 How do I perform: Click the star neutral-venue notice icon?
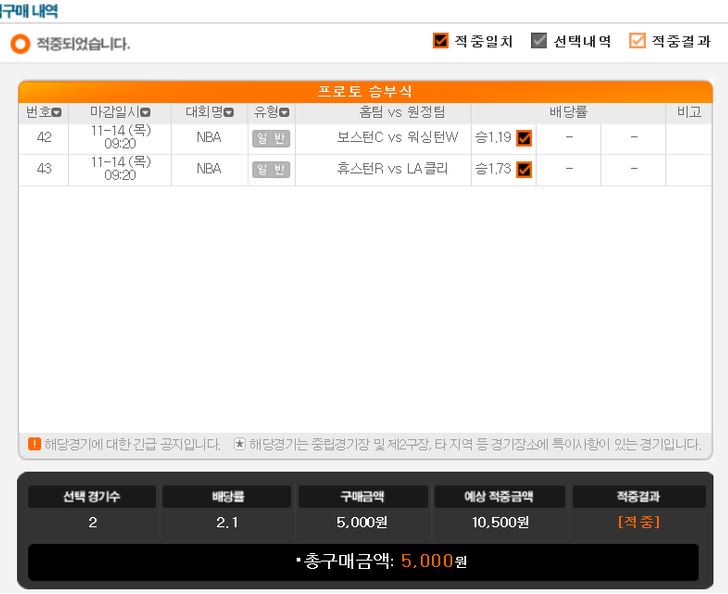(239, 444)
